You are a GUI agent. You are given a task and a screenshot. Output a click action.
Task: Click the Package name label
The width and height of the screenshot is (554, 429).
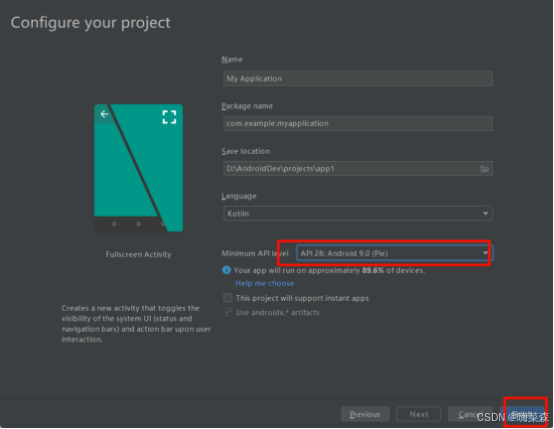coord(247,106)
